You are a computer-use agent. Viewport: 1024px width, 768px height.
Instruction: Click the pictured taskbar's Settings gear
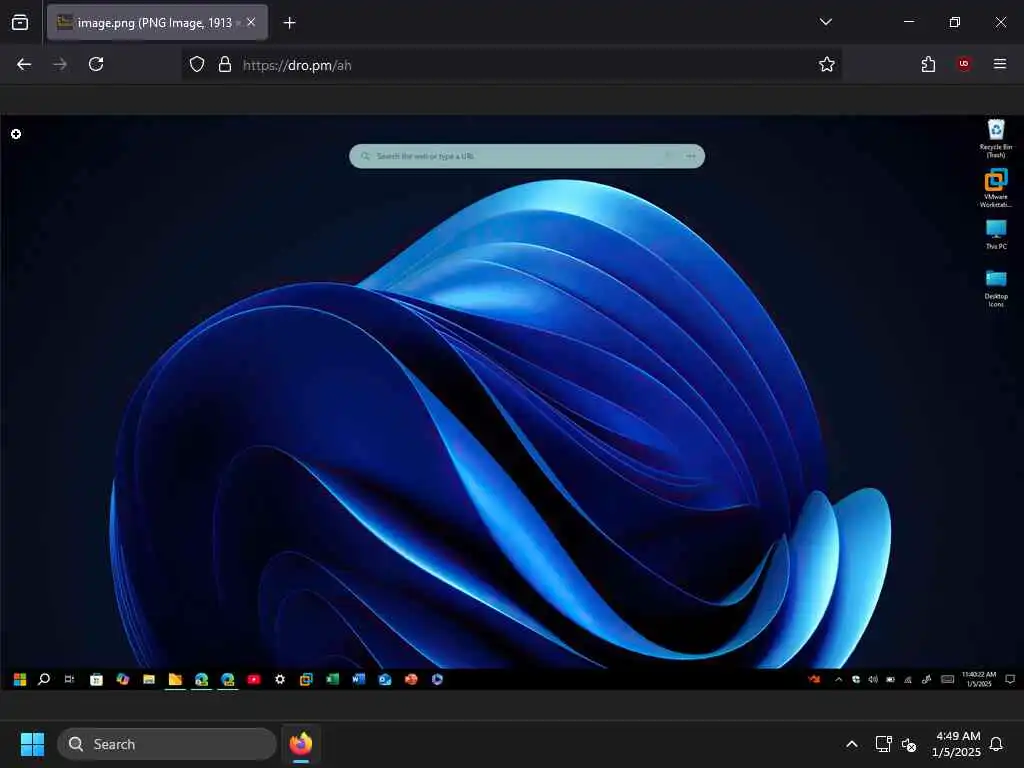tap(280, 679)
